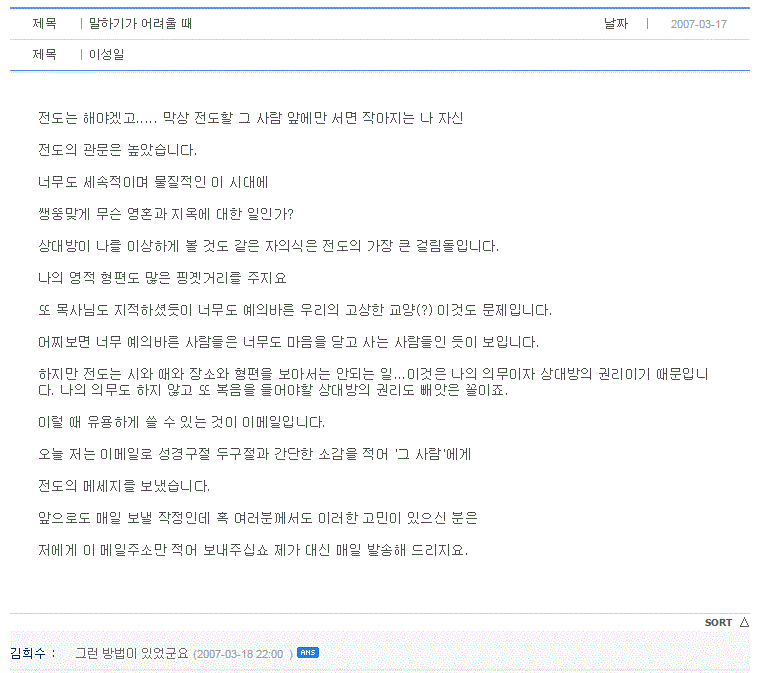Click the date 2007-03-17
This screenshot has width=764, height=673.
click(698, 24)
